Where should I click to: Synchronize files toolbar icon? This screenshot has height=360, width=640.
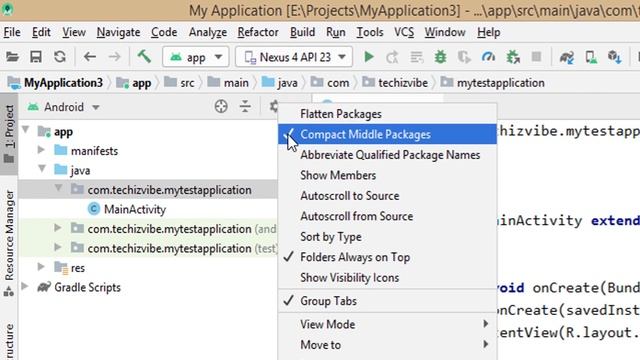click(x=60, y=57)
